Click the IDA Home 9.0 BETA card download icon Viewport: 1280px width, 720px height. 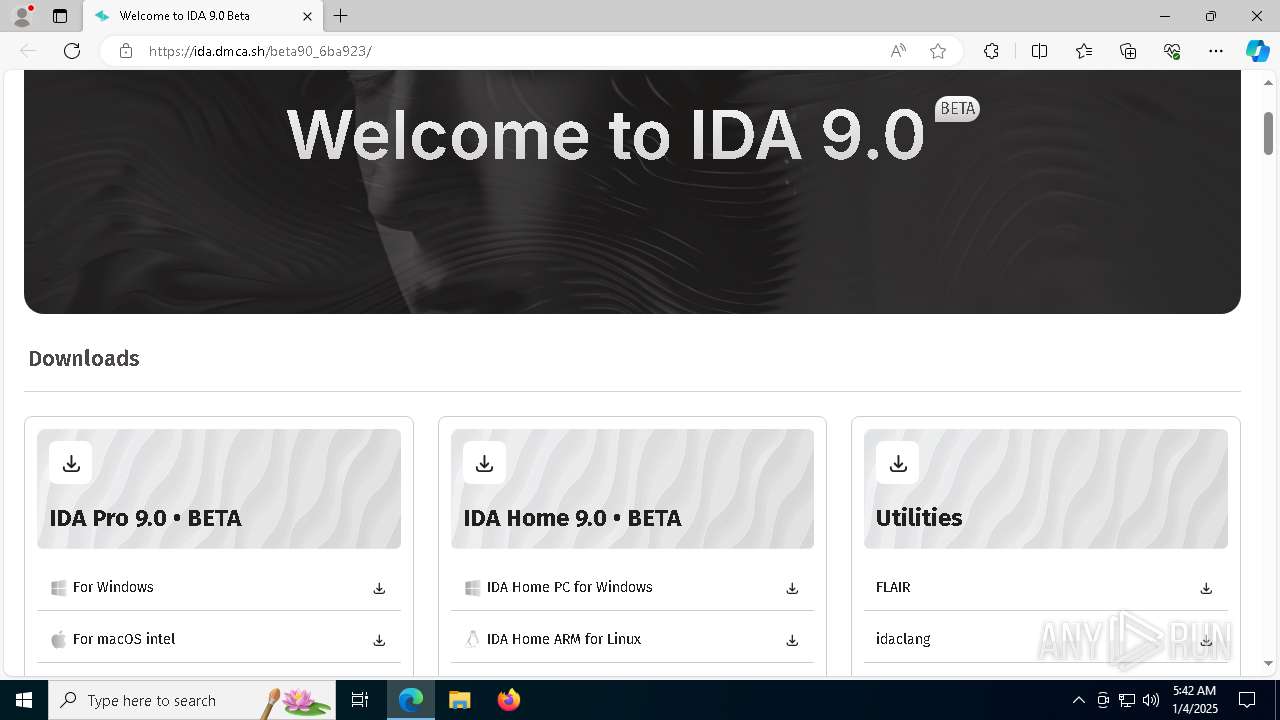(485, 463)
